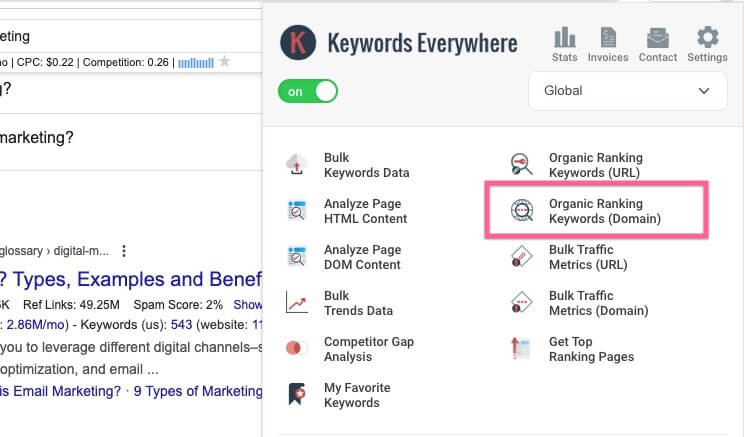The width and height of the screenshot is (744, 437).
Task: Open the Email Marketing sitelink
Action: coord(60,391)
